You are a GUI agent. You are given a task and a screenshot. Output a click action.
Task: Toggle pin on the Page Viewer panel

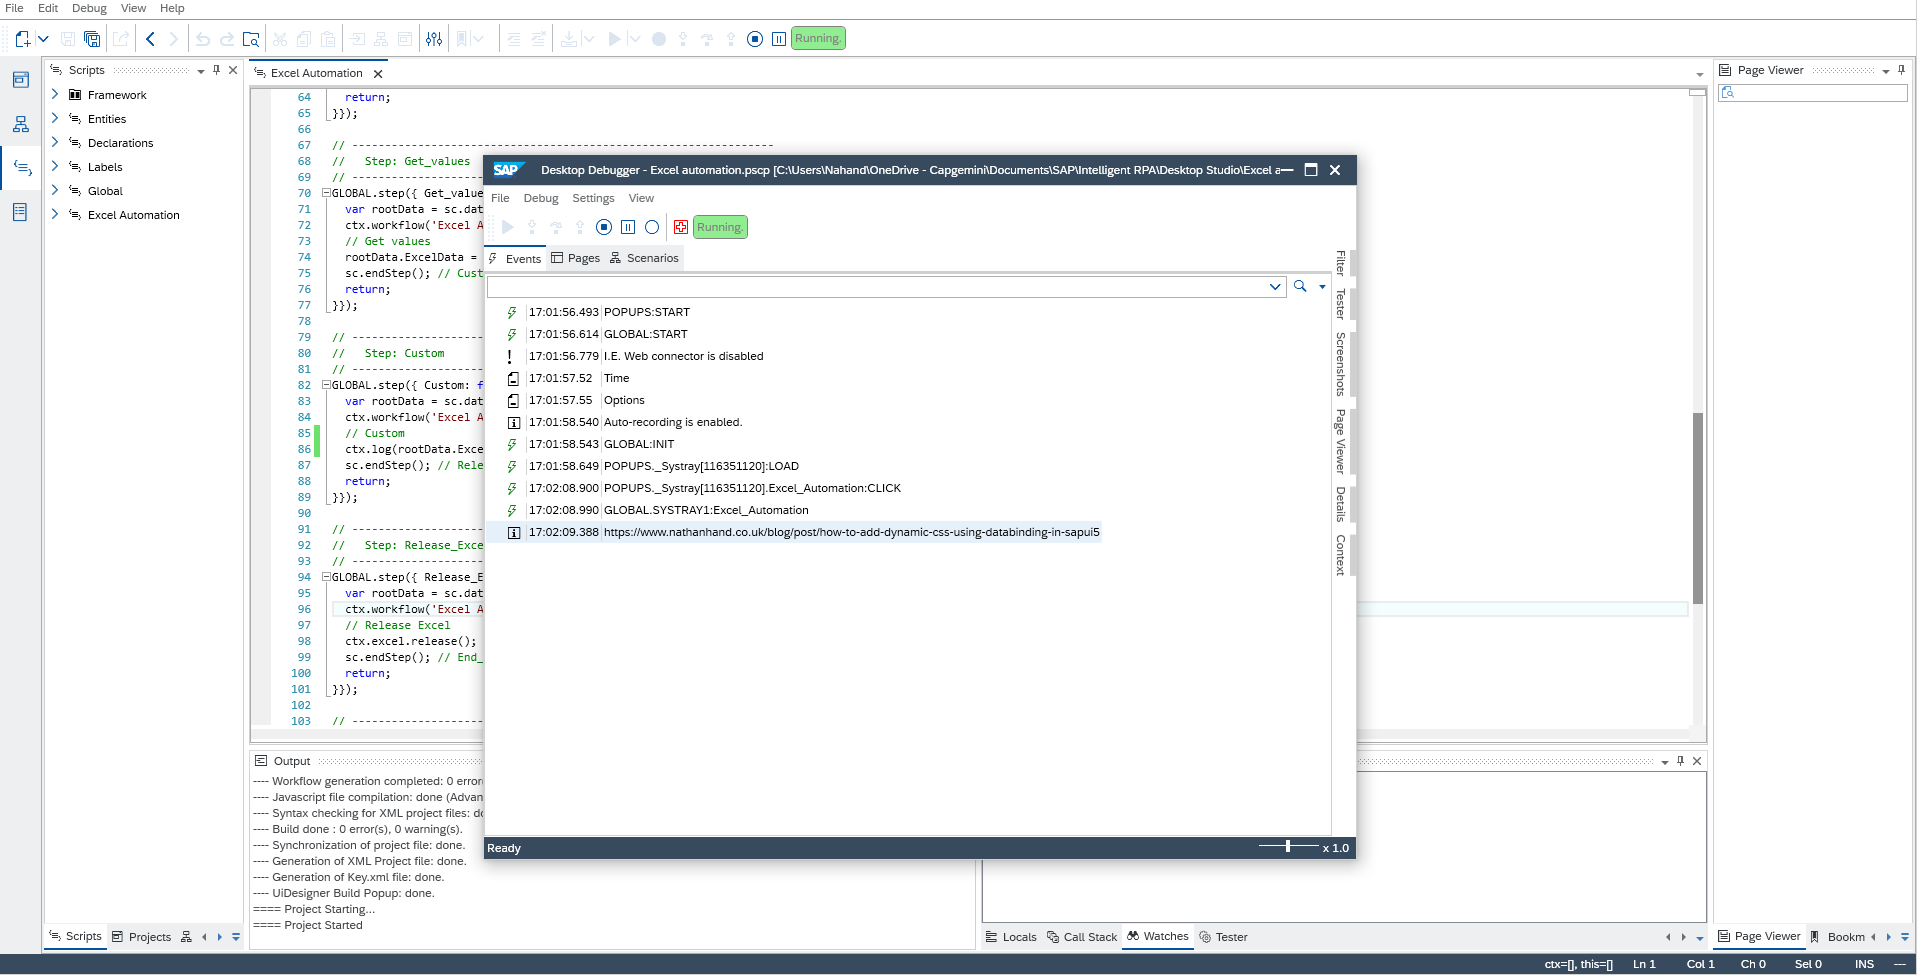(1901, 70)
